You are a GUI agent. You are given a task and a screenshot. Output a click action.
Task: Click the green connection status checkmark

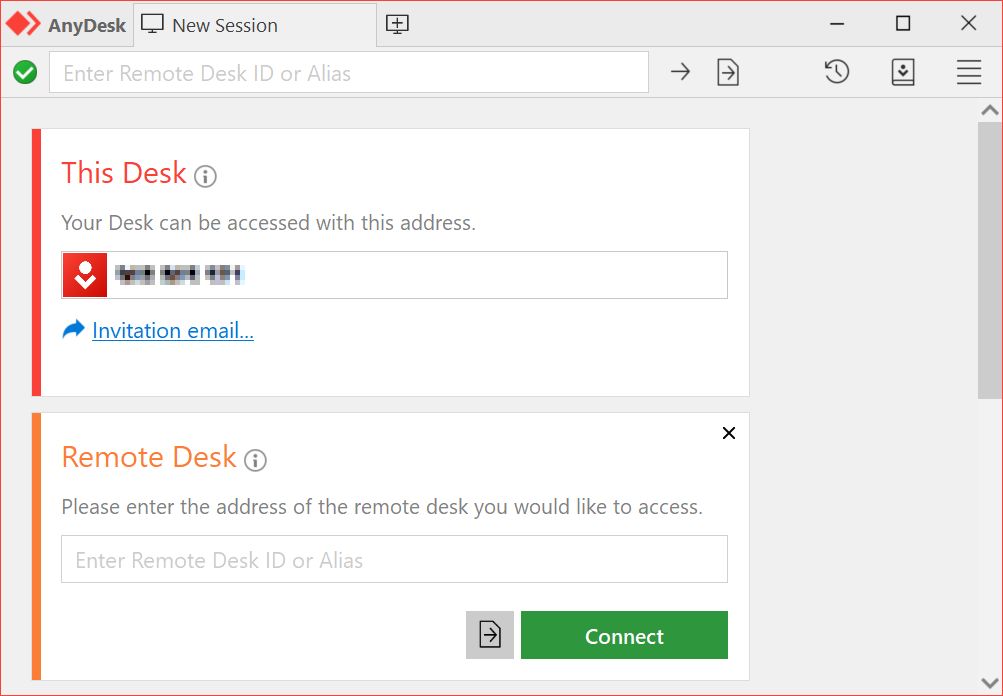pos(25,72)
